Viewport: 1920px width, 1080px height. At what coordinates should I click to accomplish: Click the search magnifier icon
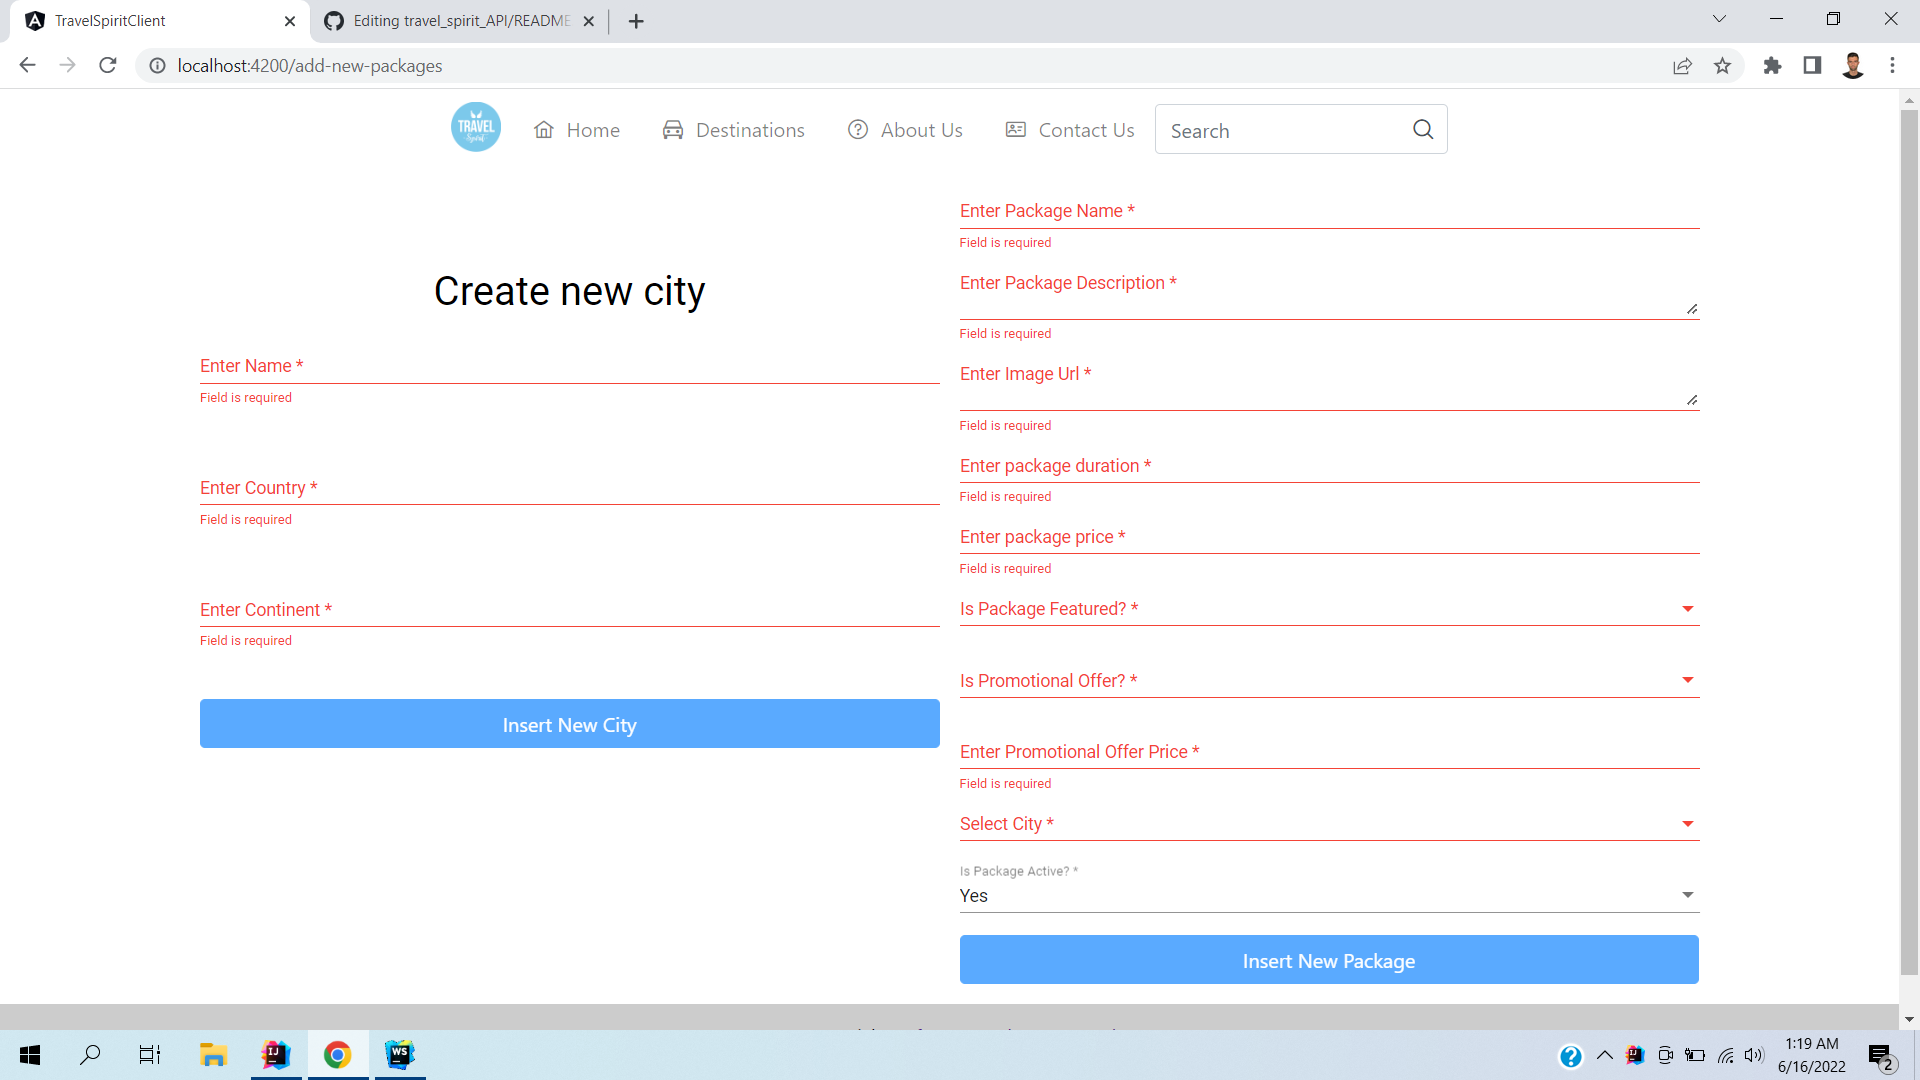(x=1423, y=130)
